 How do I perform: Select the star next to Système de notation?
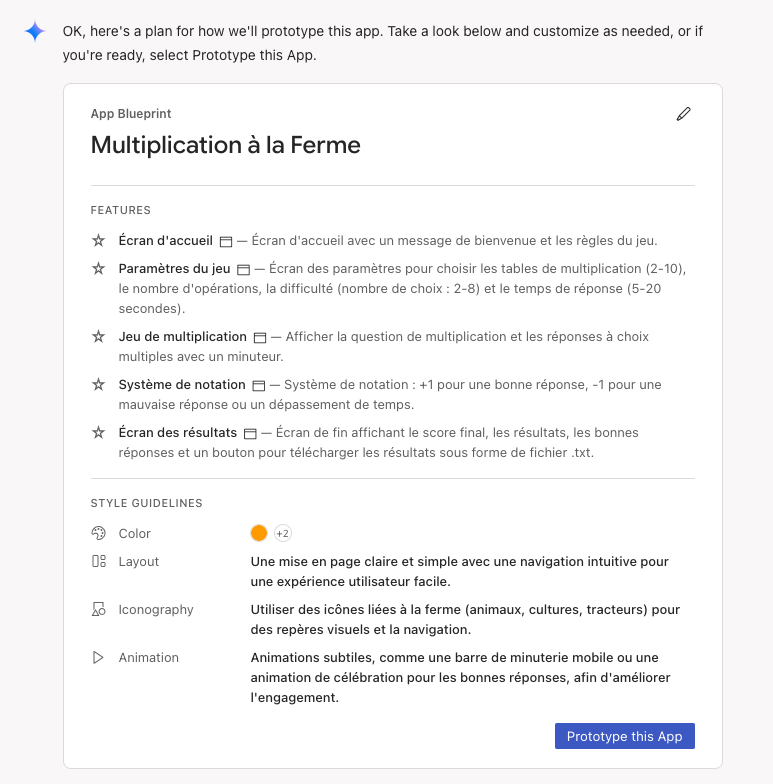(98, 385)
